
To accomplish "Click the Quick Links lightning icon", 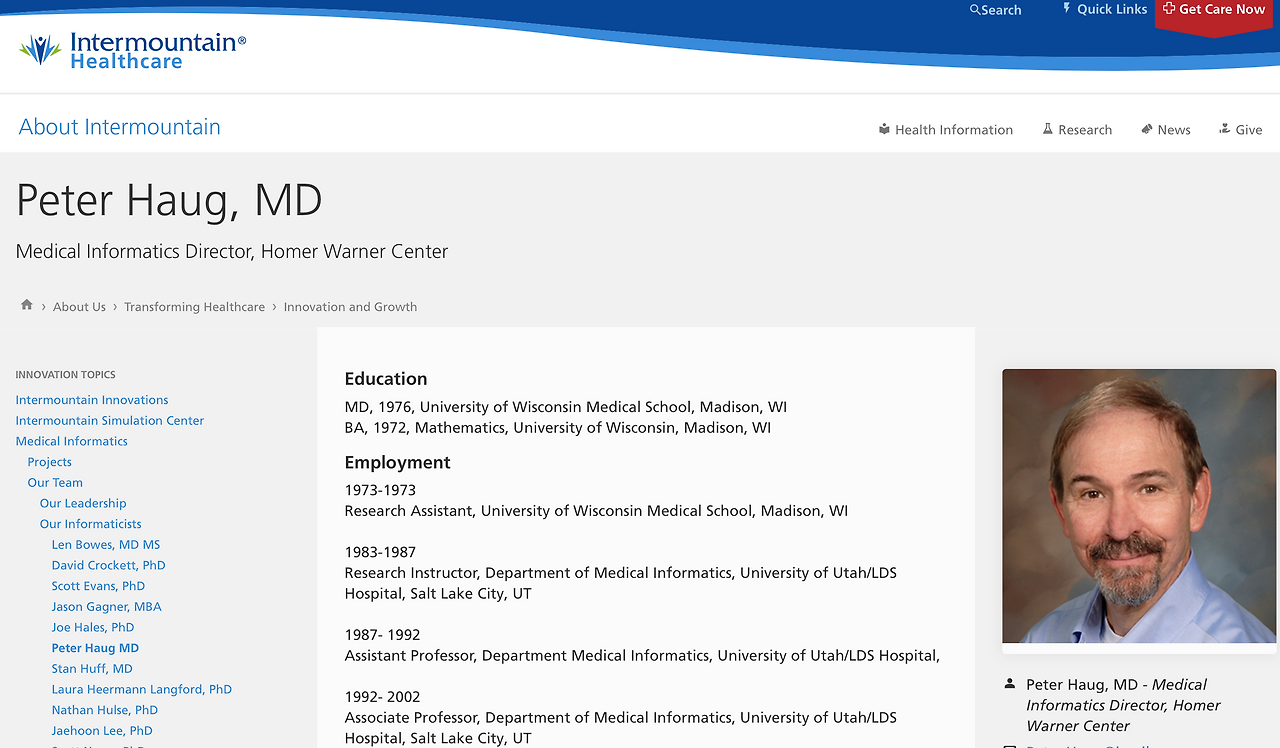I will (1066, 8).
